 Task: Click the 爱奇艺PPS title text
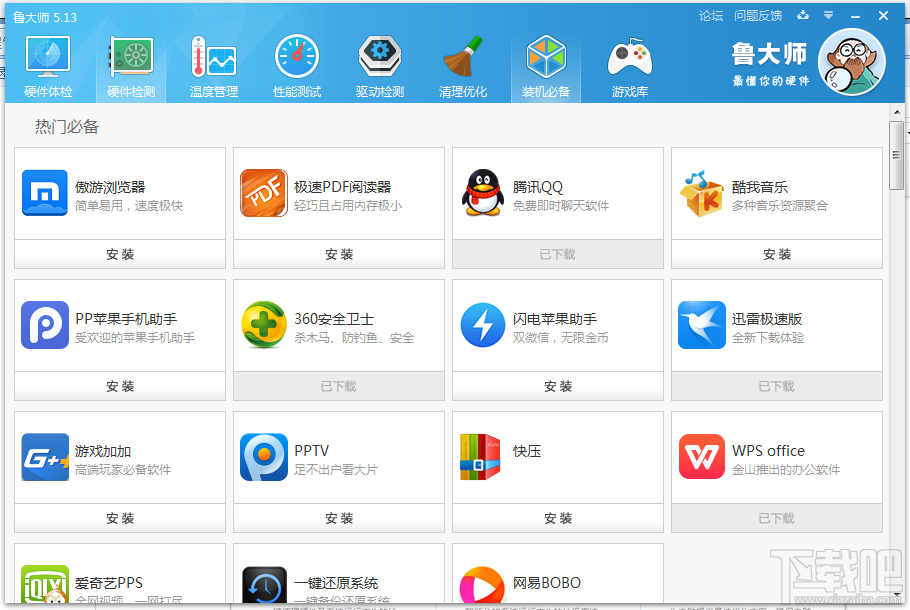pyautogui.click(x=109, y=583)
